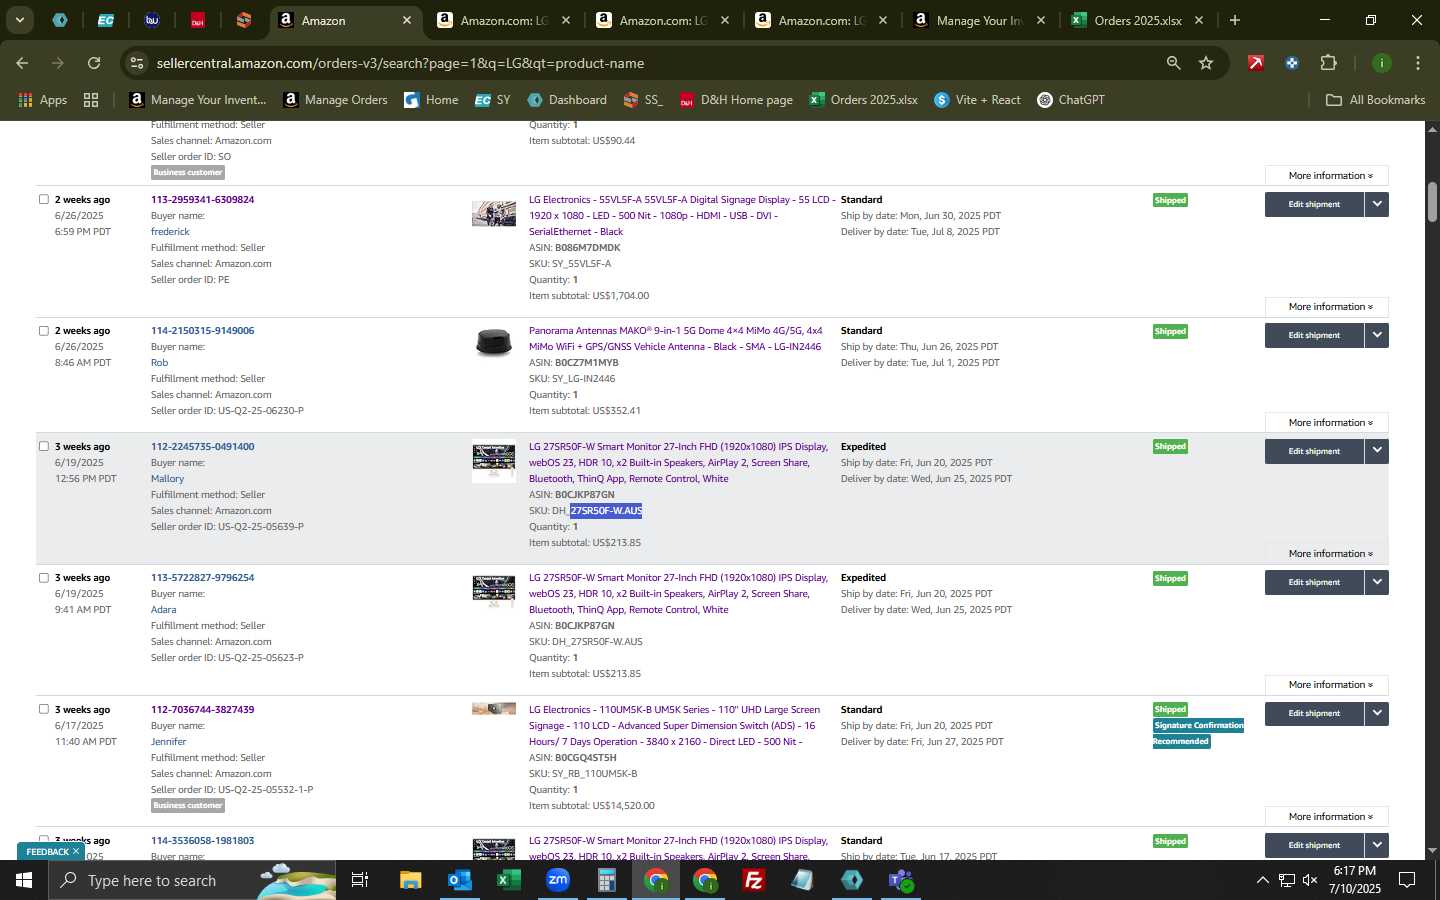
Task: Open Microsoft Teams from the taskbar
Action: tap(901, 880)
